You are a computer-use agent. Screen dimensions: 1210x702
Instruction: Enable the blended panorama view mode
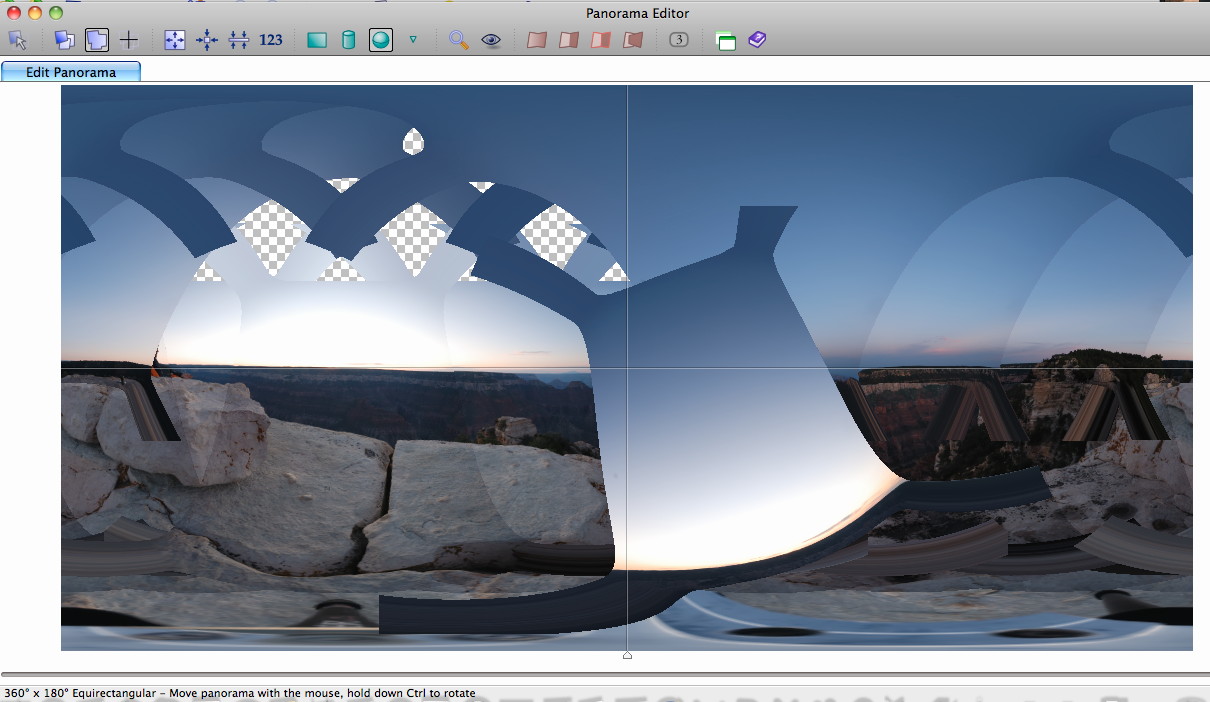(97, 40)
